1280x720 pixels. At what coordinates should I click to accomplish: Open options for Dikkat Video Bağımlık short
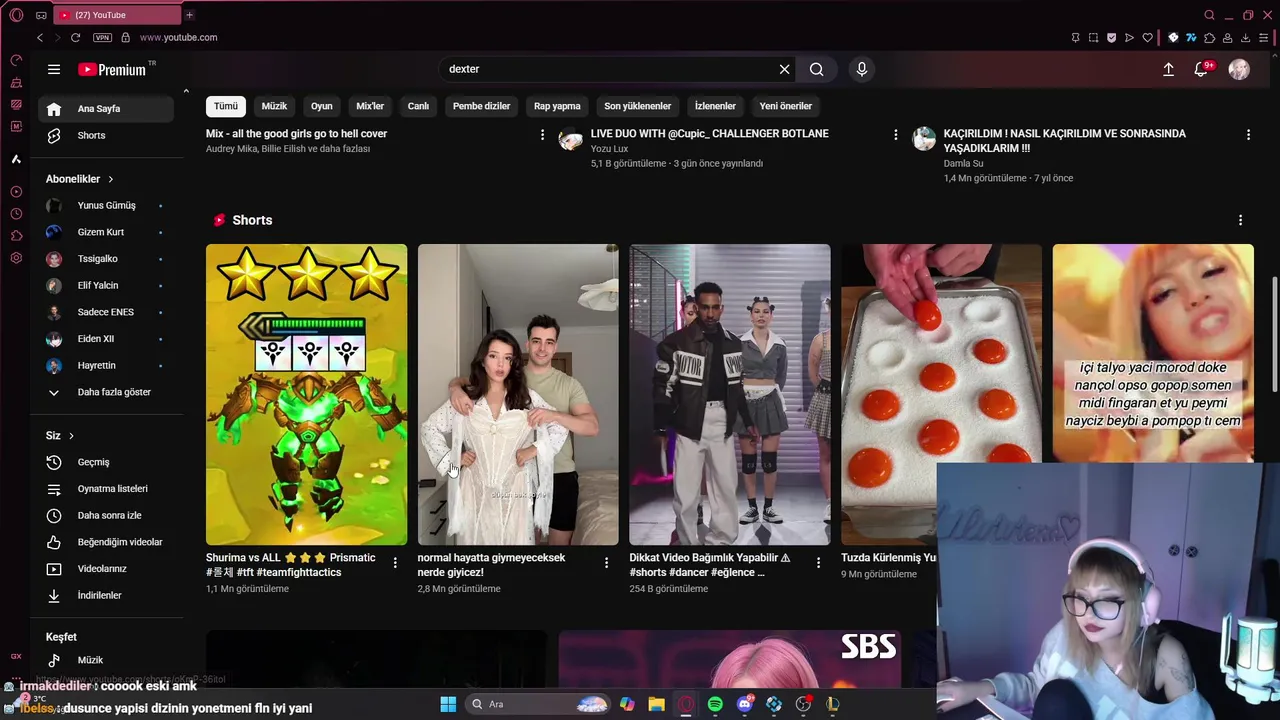pyautogui.click(x=818, y=563)
